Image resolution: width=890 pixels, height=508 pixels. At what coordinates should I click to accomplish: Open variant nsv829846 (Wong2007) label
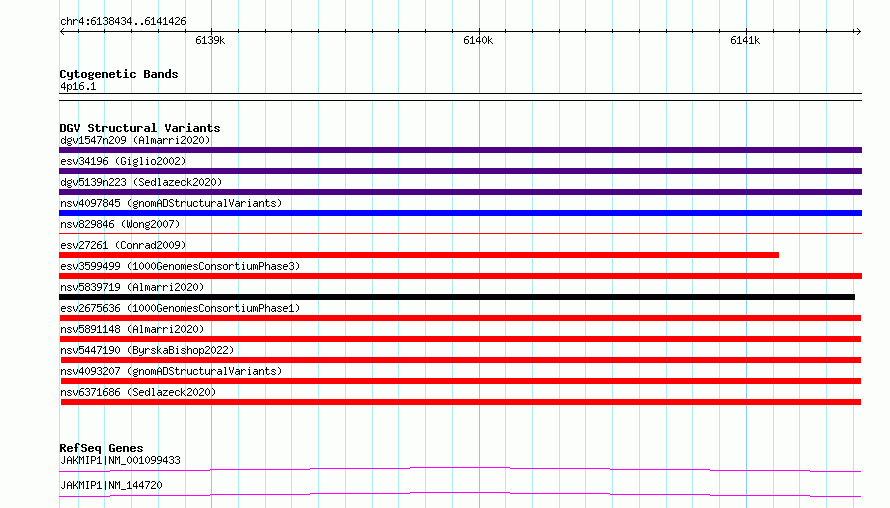tap(120, 224)
